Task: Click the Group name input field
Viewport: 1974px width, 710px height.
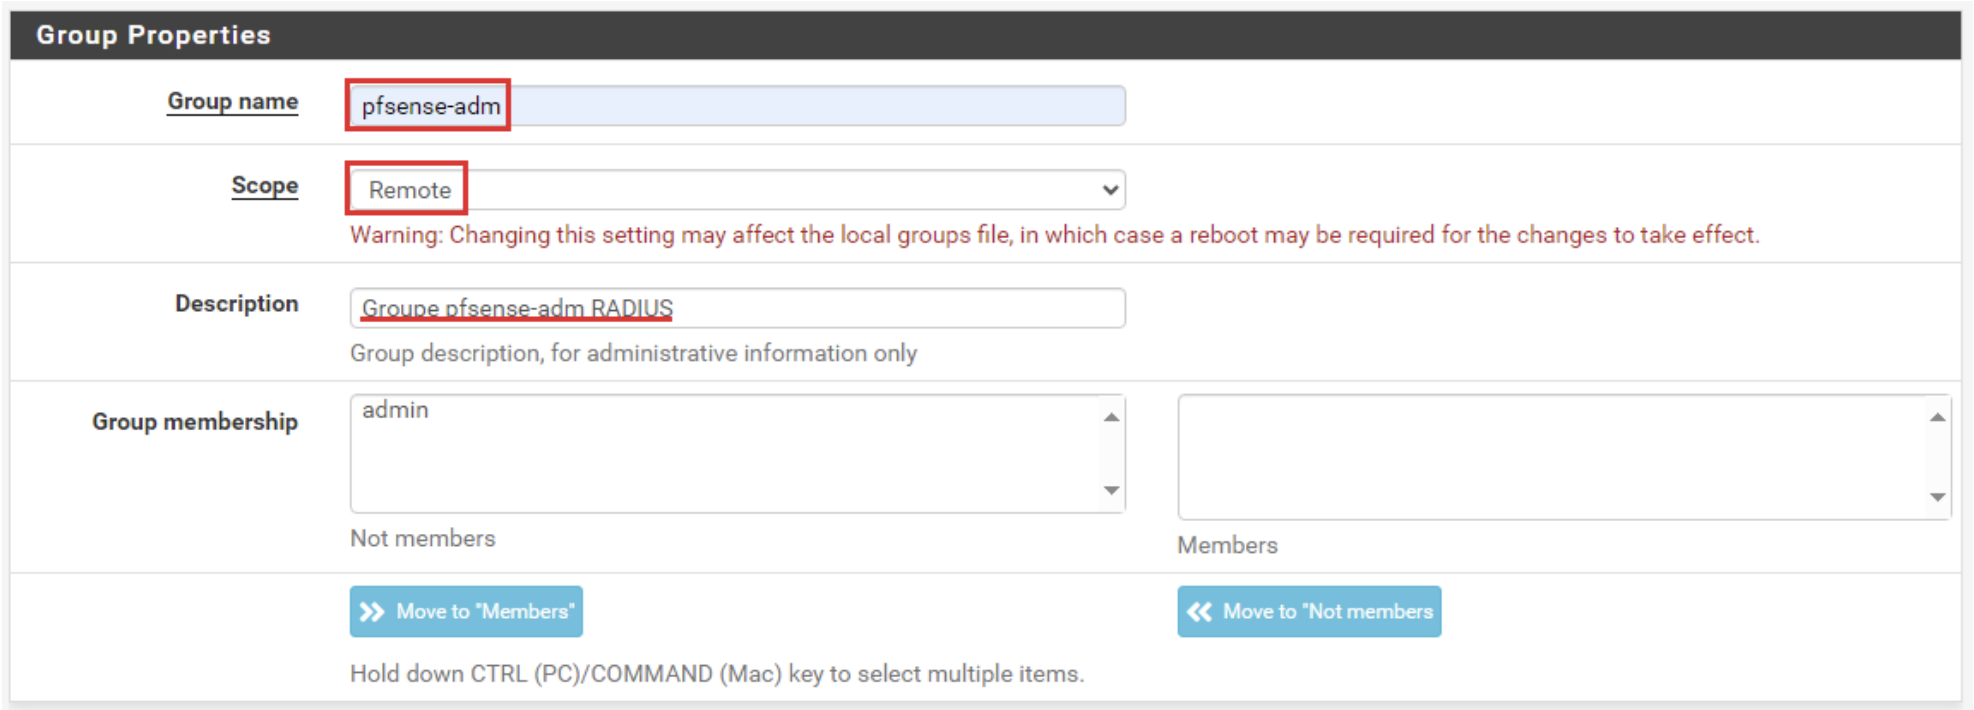Action: click(737, 106)
